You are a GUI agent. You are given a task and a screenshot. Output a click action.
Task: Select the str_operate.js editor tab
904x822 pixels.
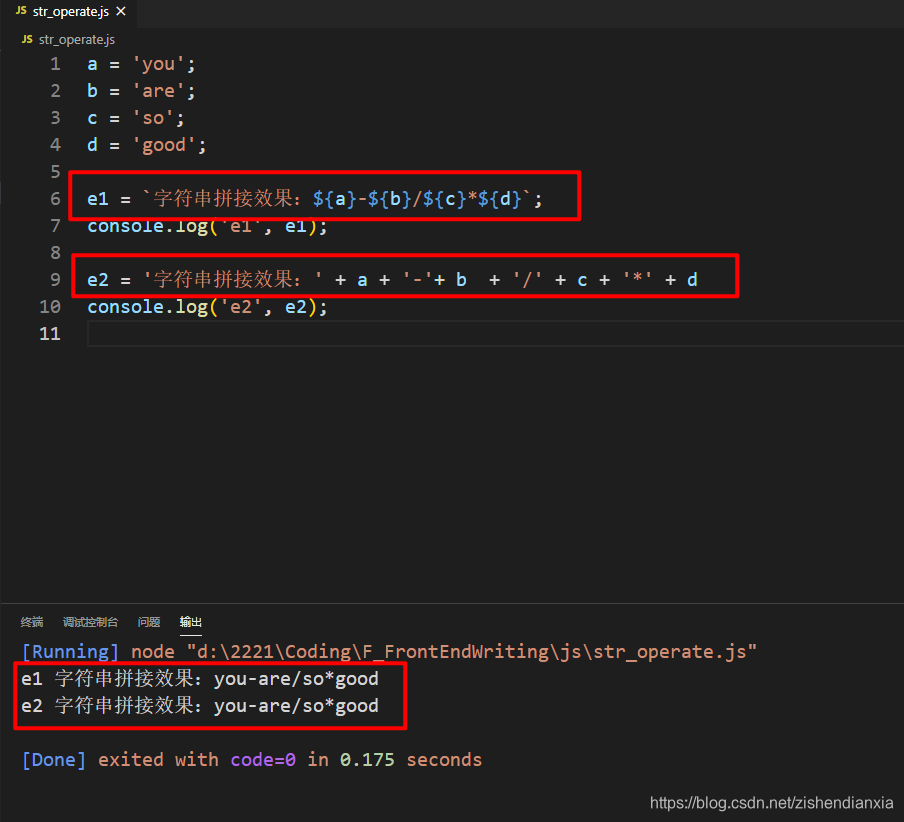coord(70,13)
